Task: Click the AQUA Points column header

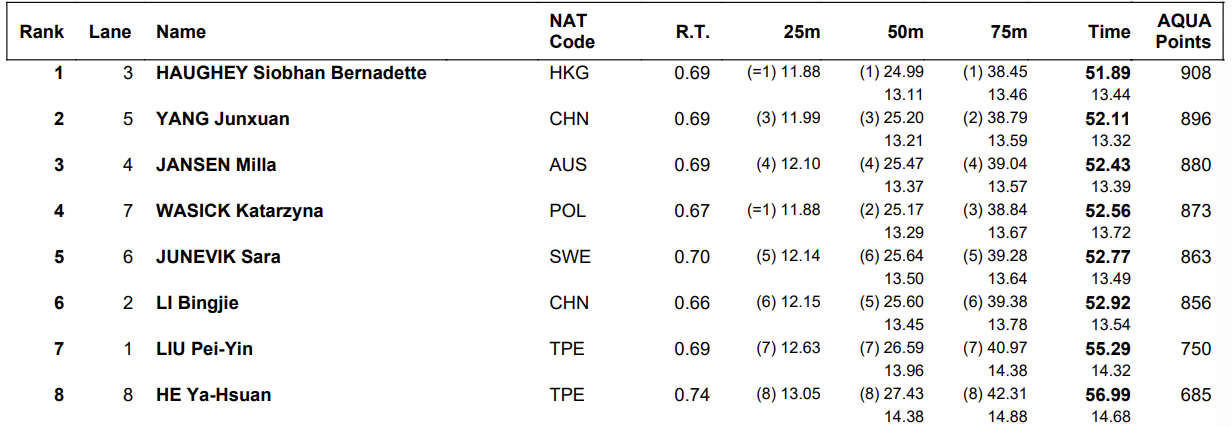Action: coord(1184,32)
